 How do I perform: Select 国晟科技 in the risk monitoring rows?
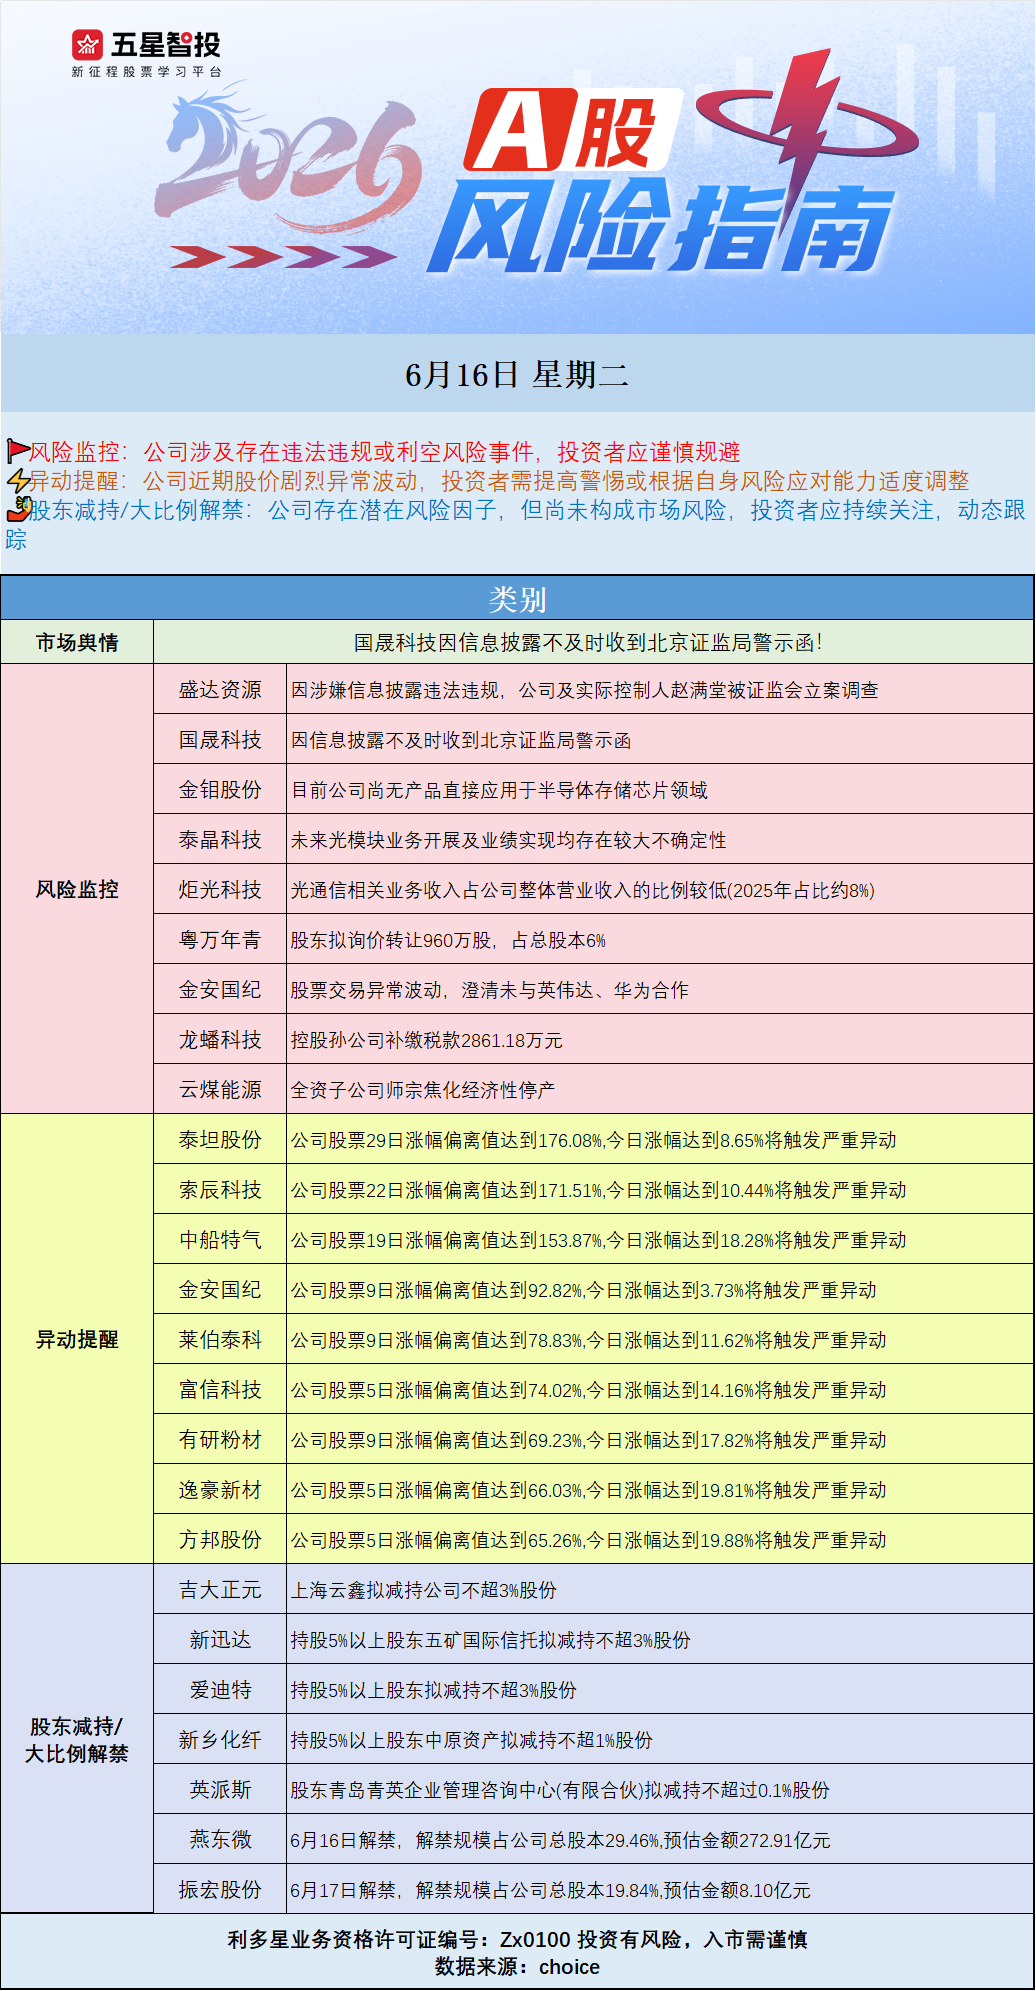(x=220, y=740)
